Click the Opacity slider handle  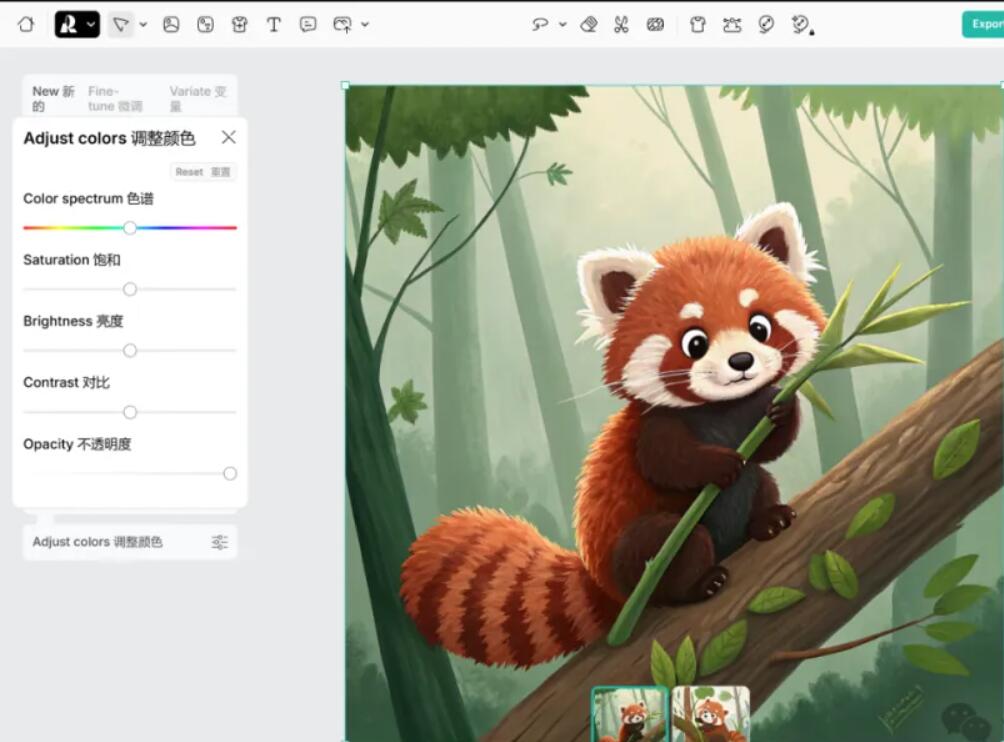point(230,473)
